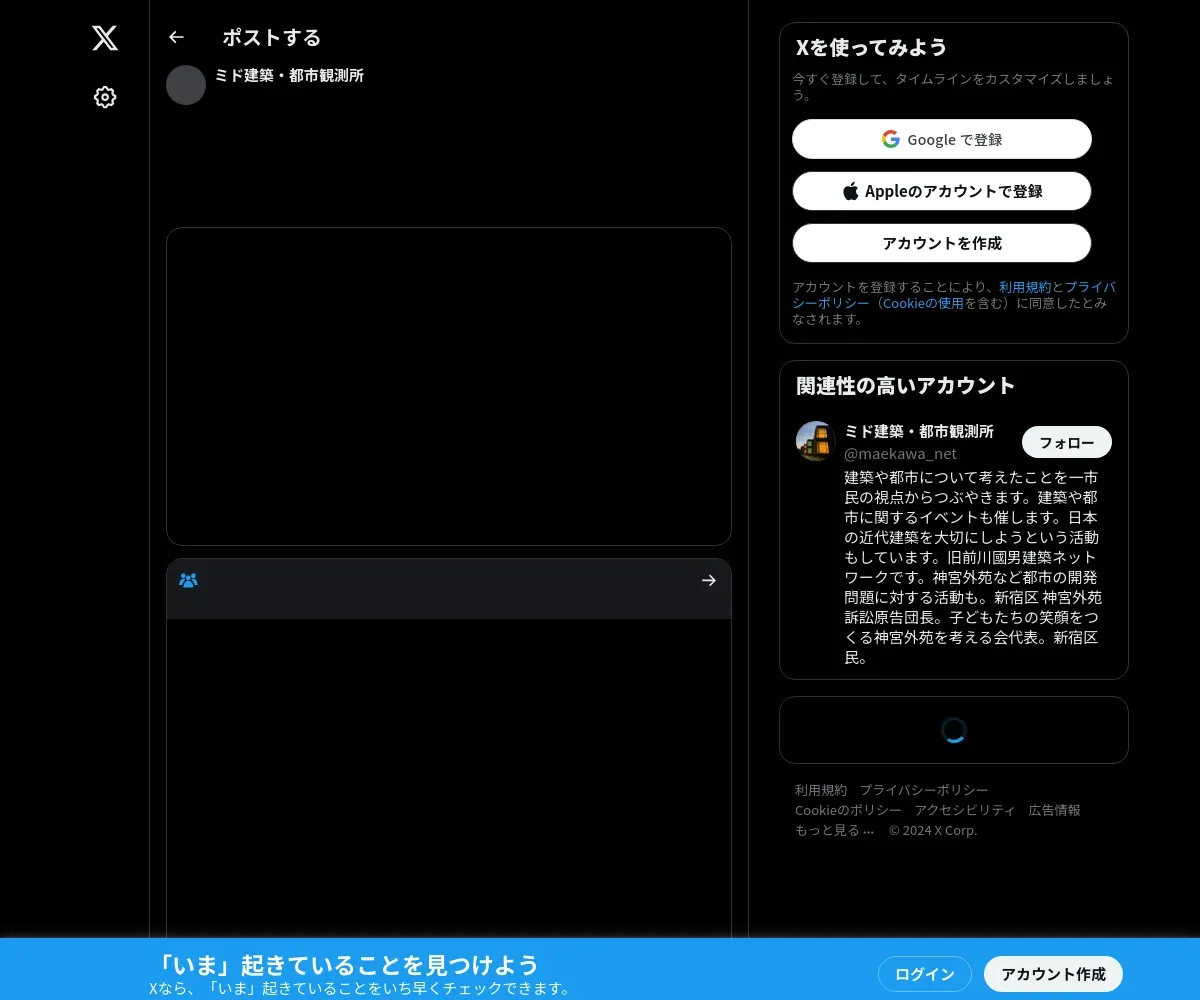The image size is (1200, 1000).
Task: Open Cookieの使用 link in signup notice
Action: click(923, 303)
